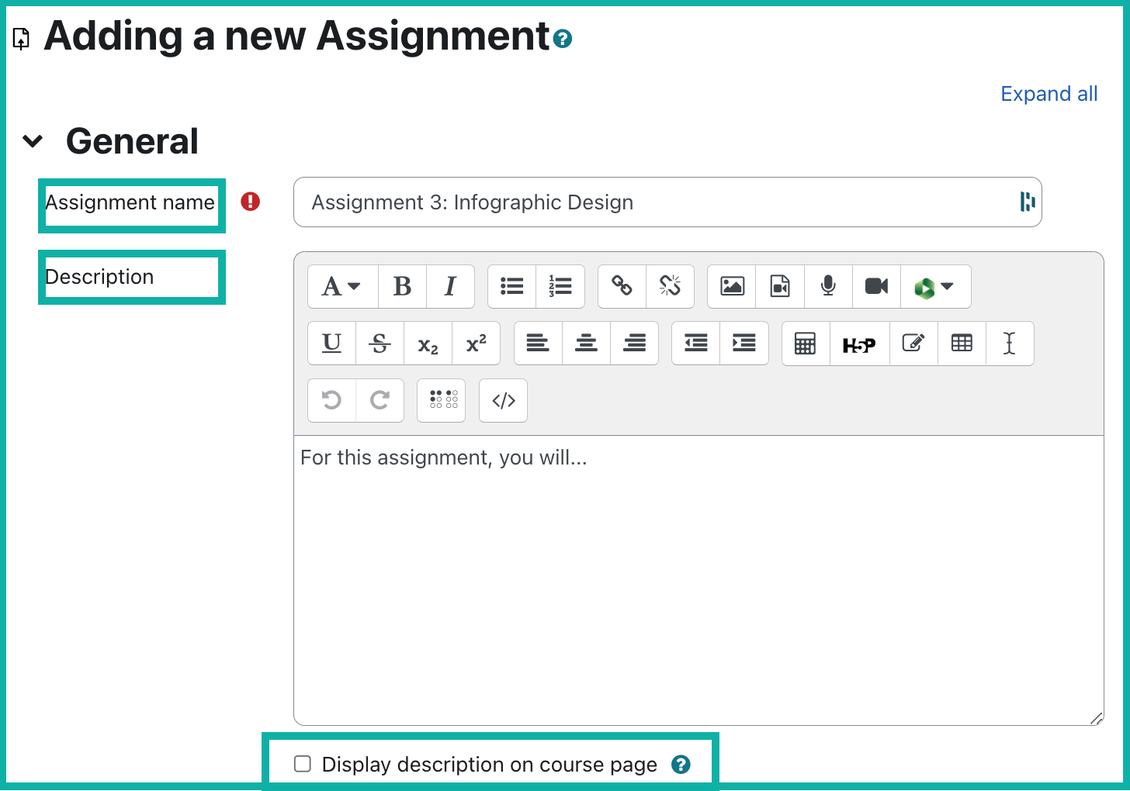
Task: Apply strikethrough formatting
Action: (x=379, y=343)
